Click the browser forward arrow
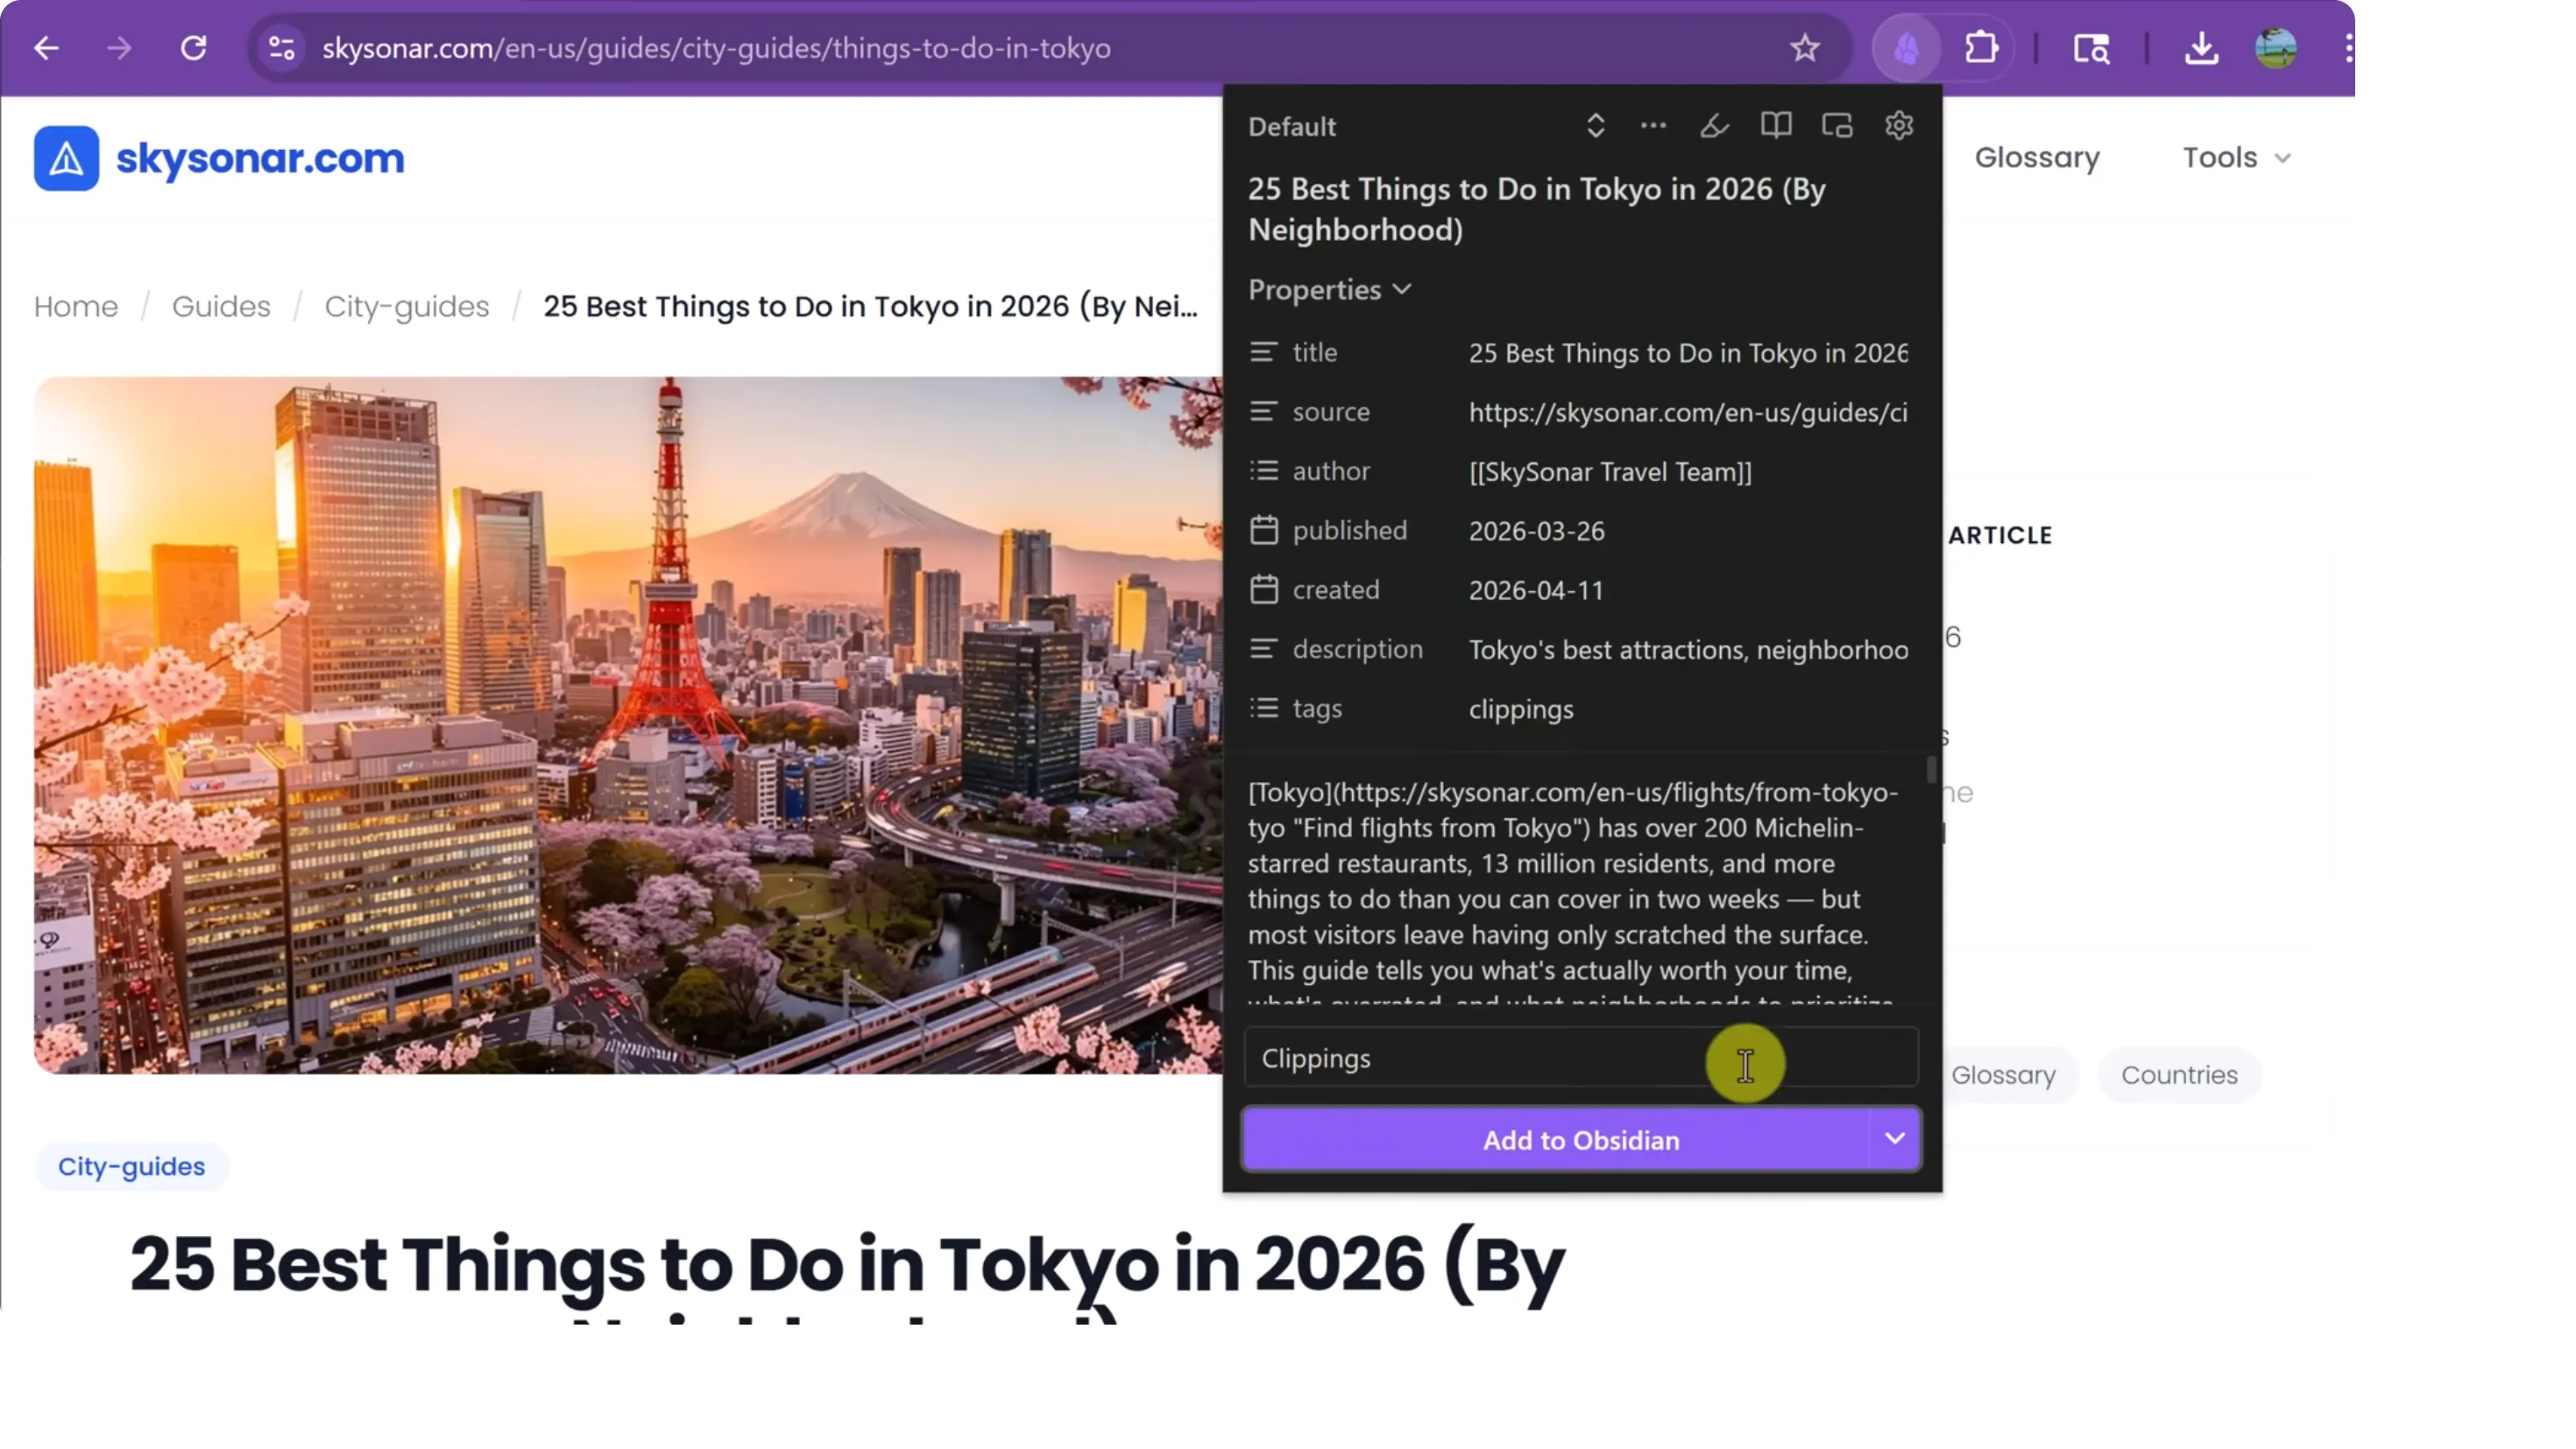This screenshot has width=2576, height=1449. click(x=119, y=48)
